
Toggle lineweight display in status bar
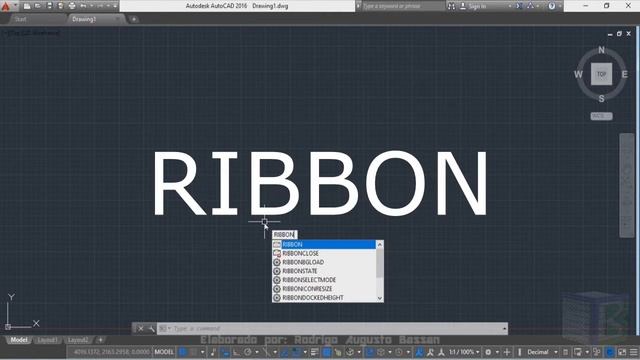(315, 352)
